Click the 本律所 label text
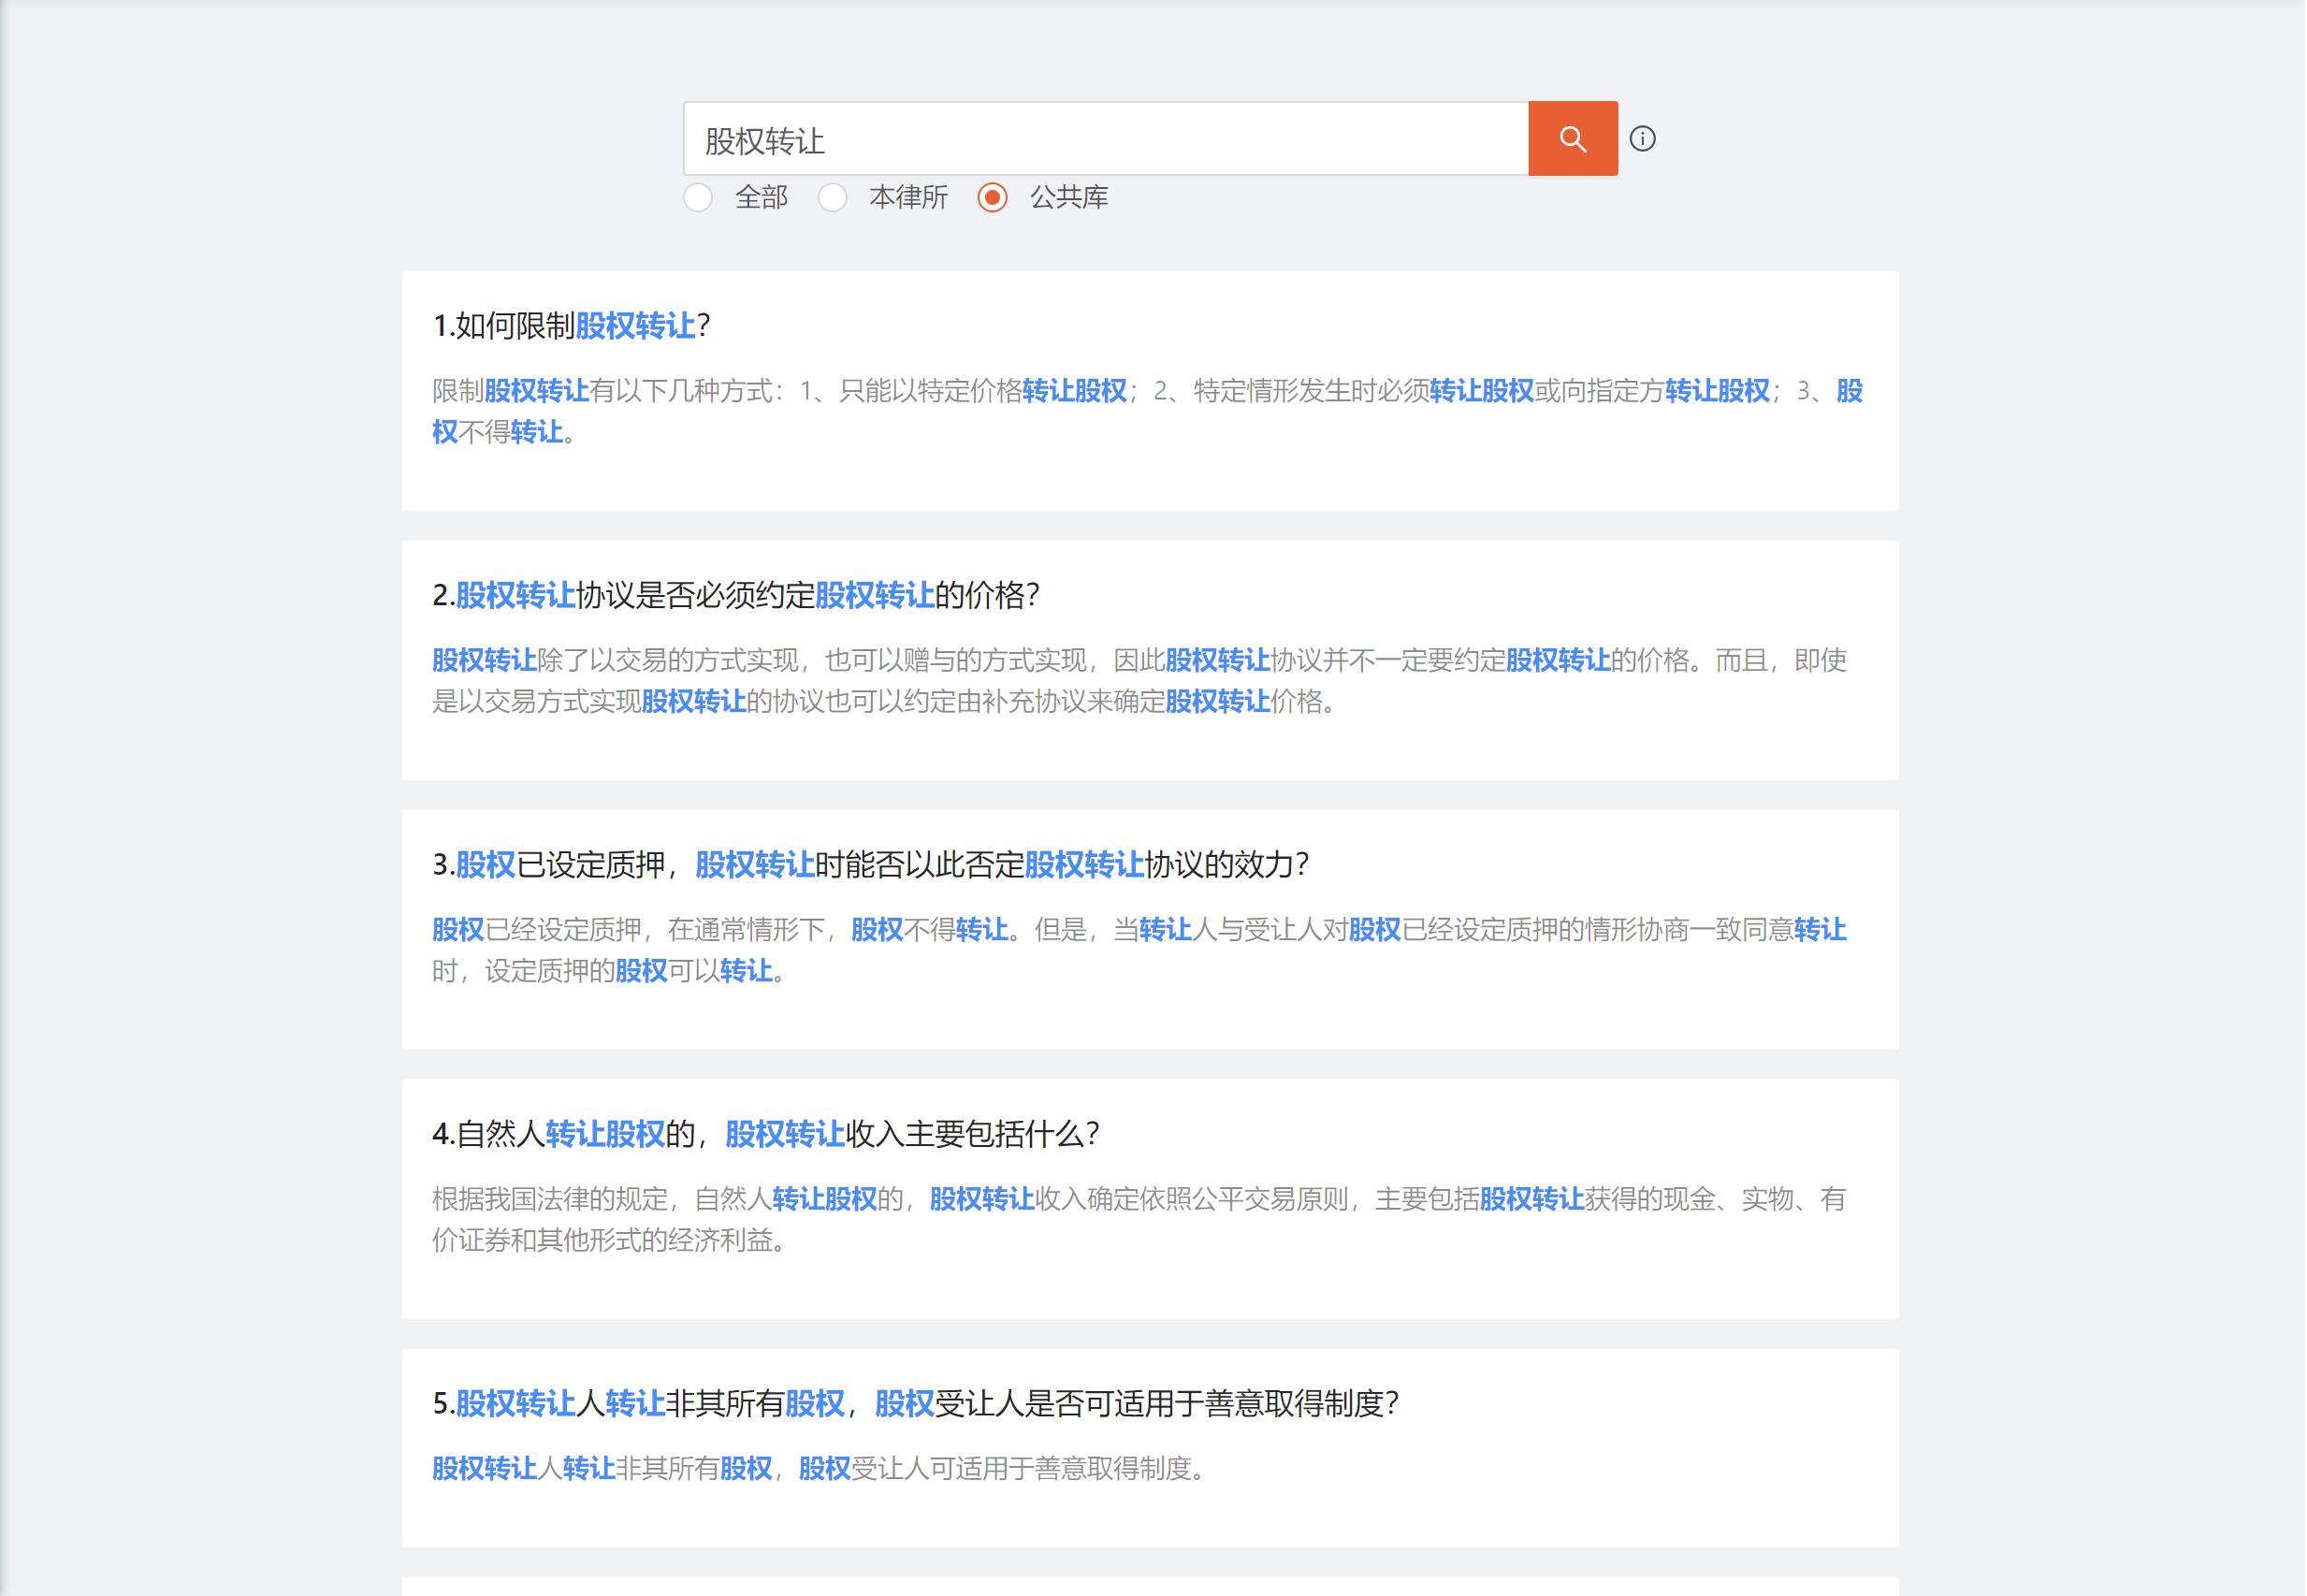The height and width of the screenshot is (1596, 2307). point(908,197)
